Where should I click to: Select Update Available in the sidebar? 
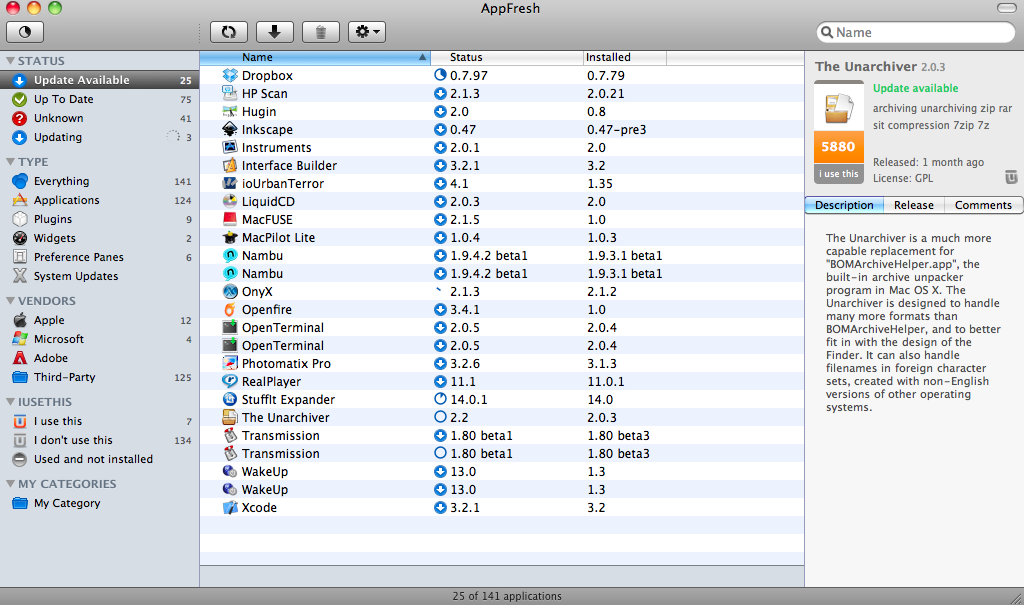99,80
